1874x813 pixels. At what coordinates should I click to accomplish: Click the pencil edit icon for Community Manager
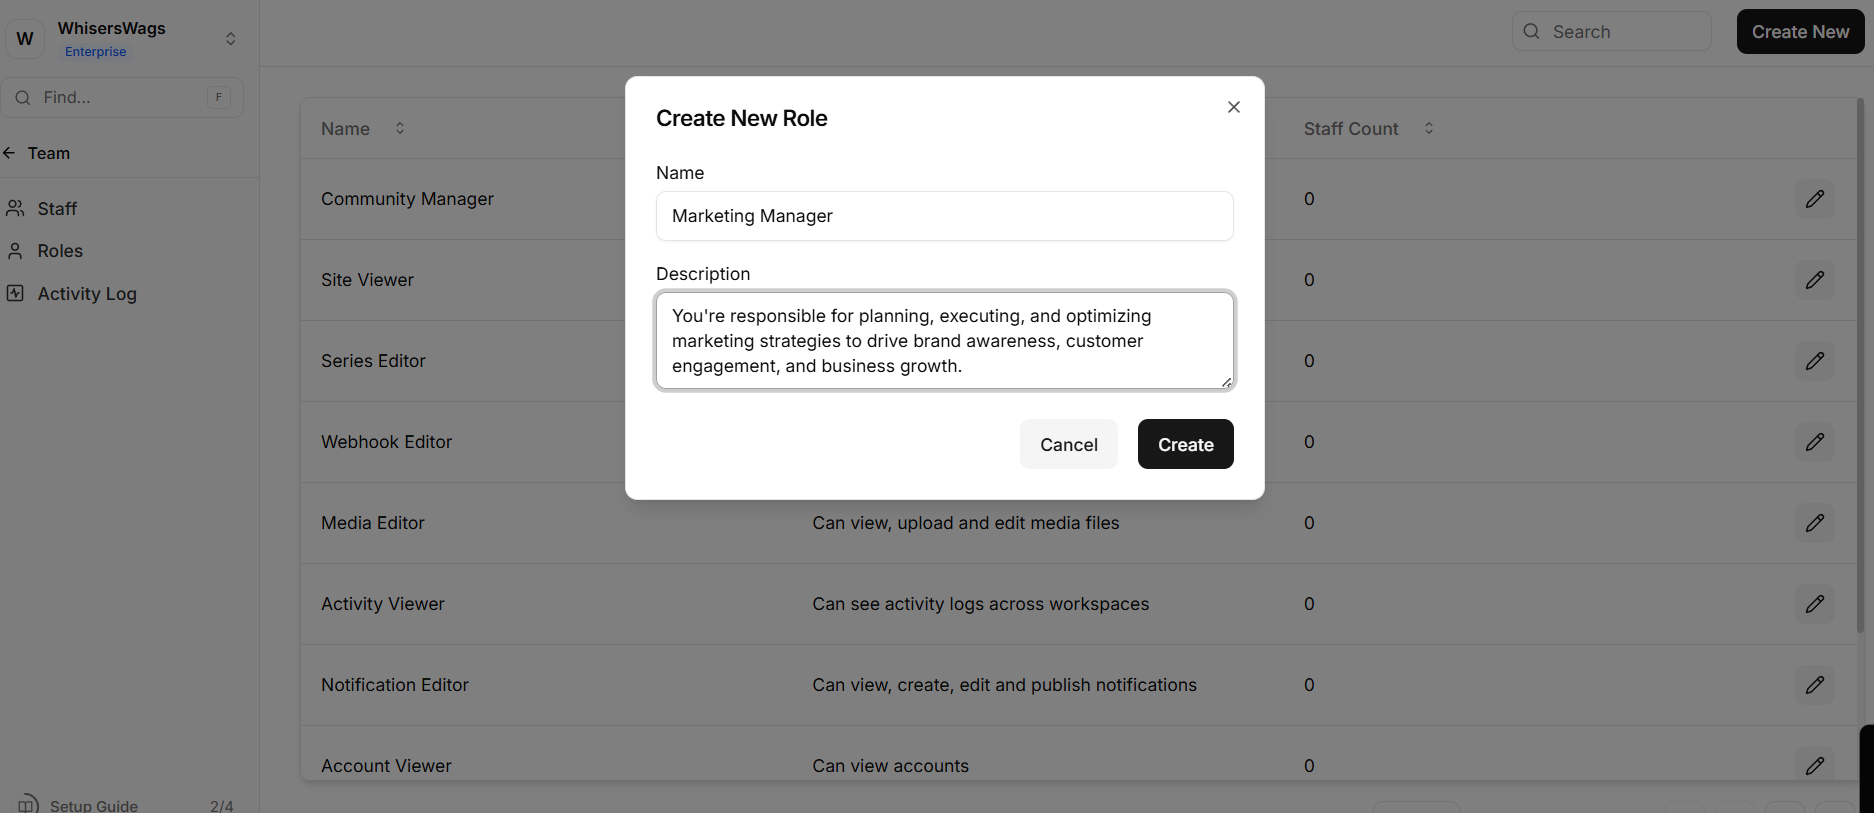pos(1814,199)
